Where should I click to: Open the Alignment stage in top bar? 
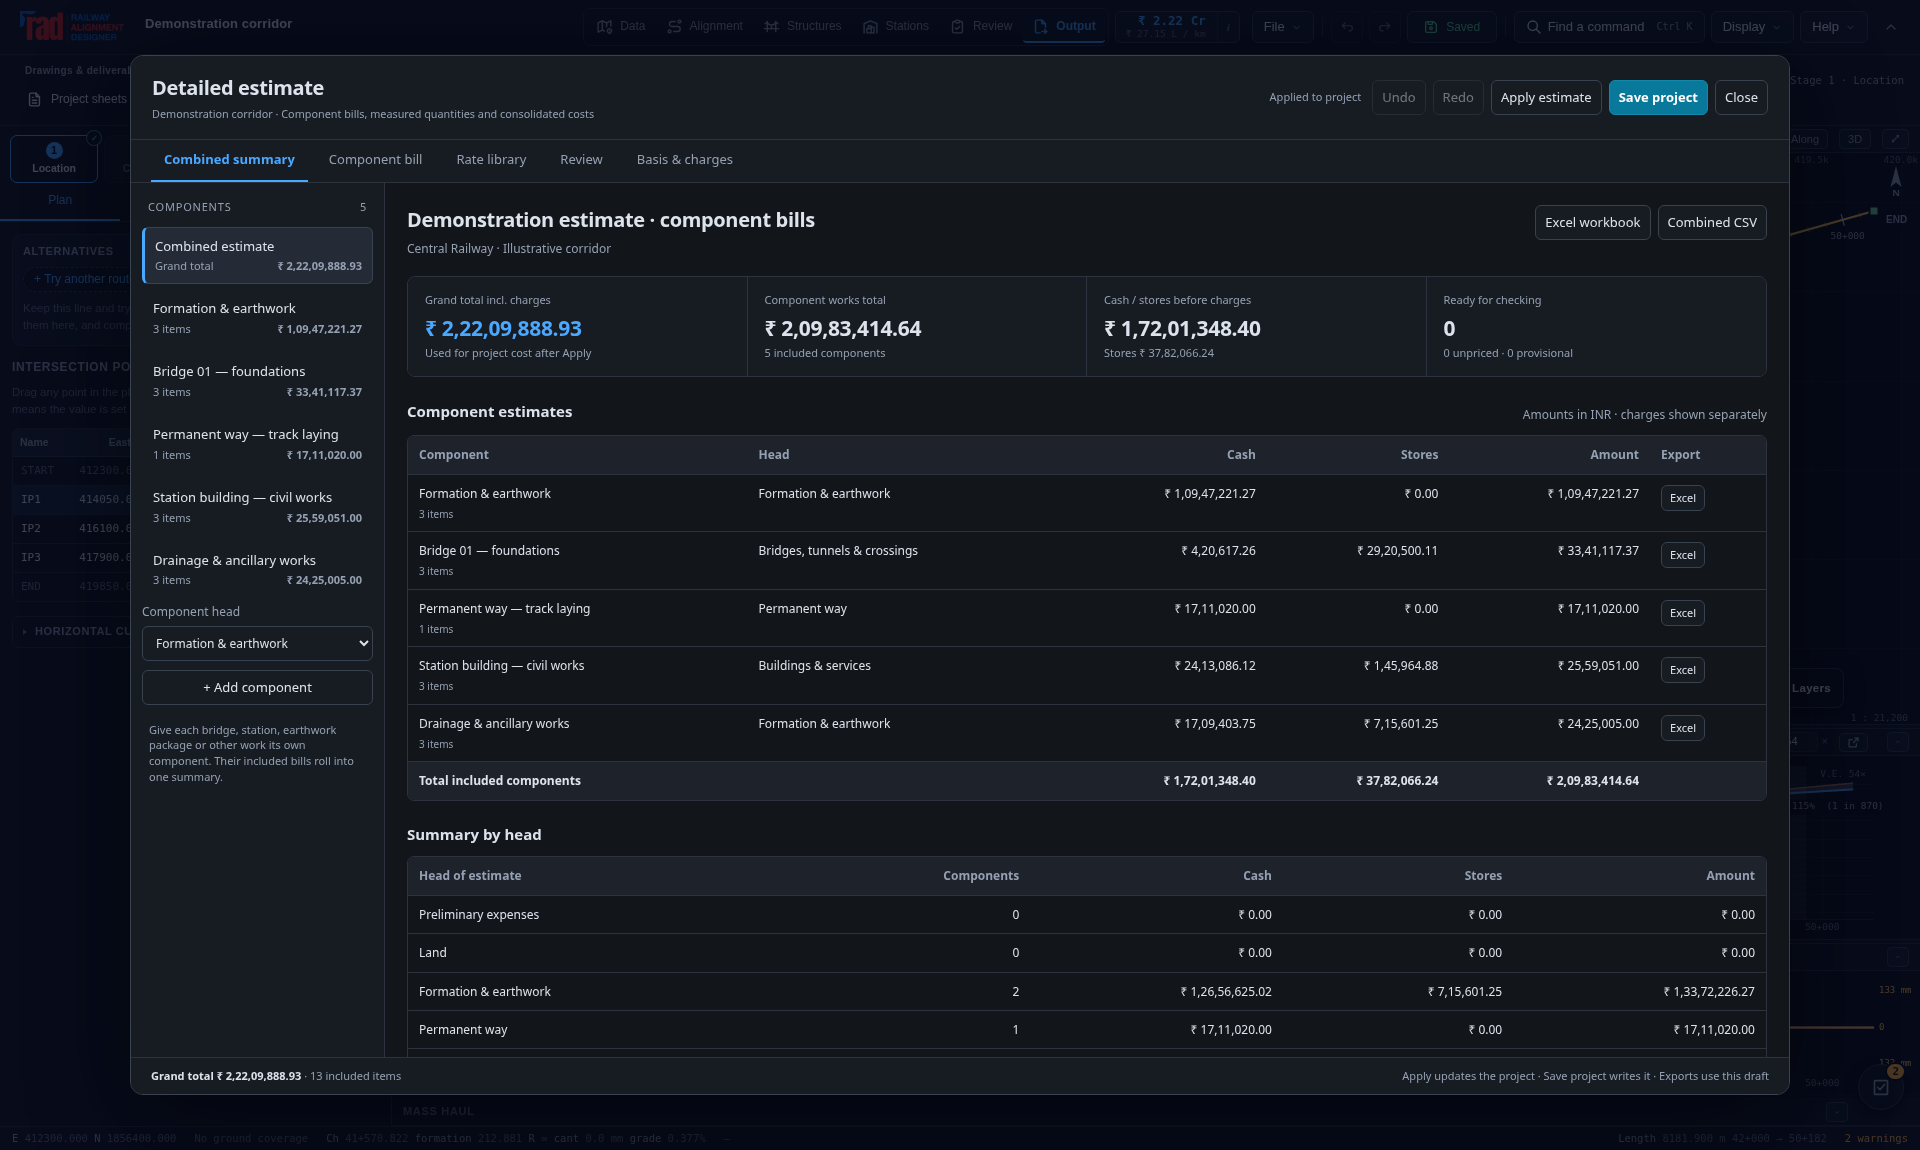(705, 26)
